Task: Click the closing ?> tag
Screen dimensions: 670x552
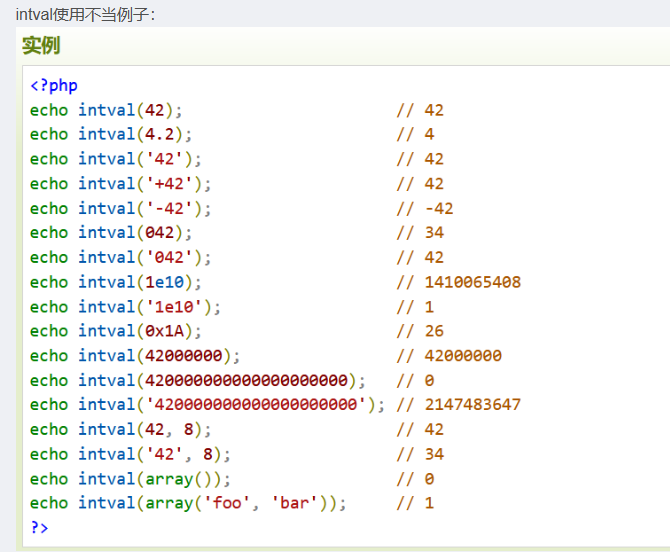Action: tap(39, 527)
